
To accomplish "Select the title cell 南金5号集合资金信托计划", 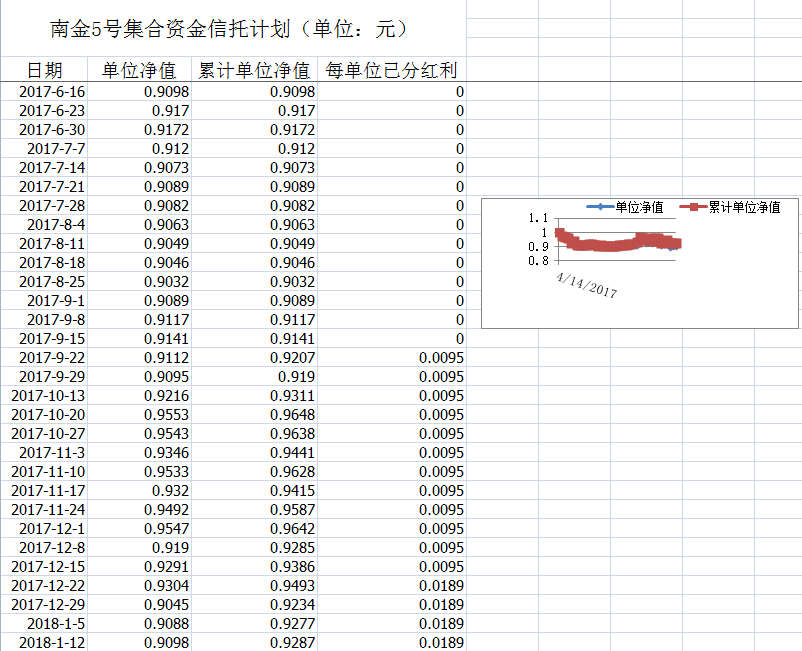I will [230, 28].
